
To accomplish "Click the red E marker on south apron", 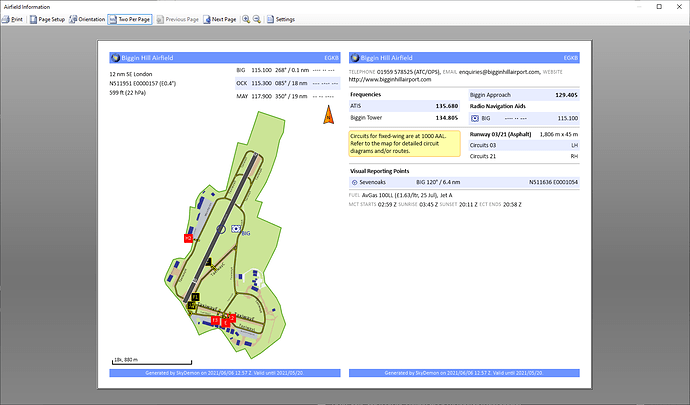I will 225,323.
